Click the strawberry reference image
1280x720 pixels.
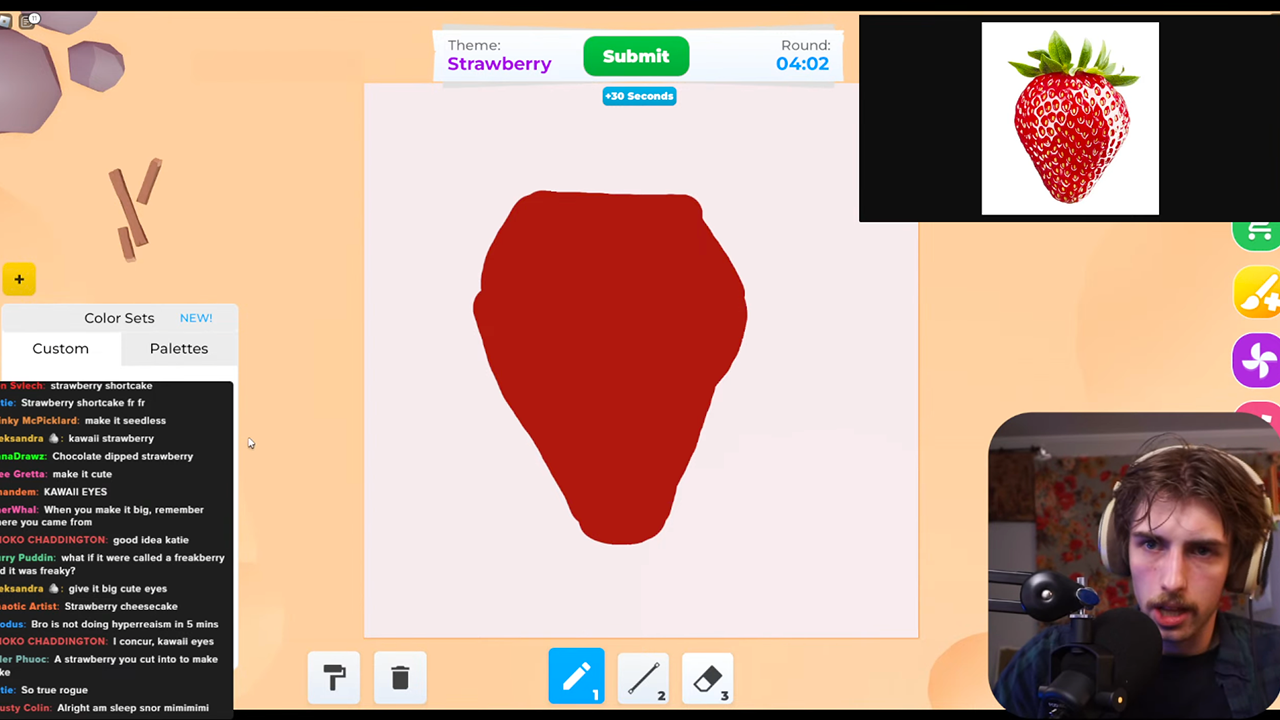1069,118
